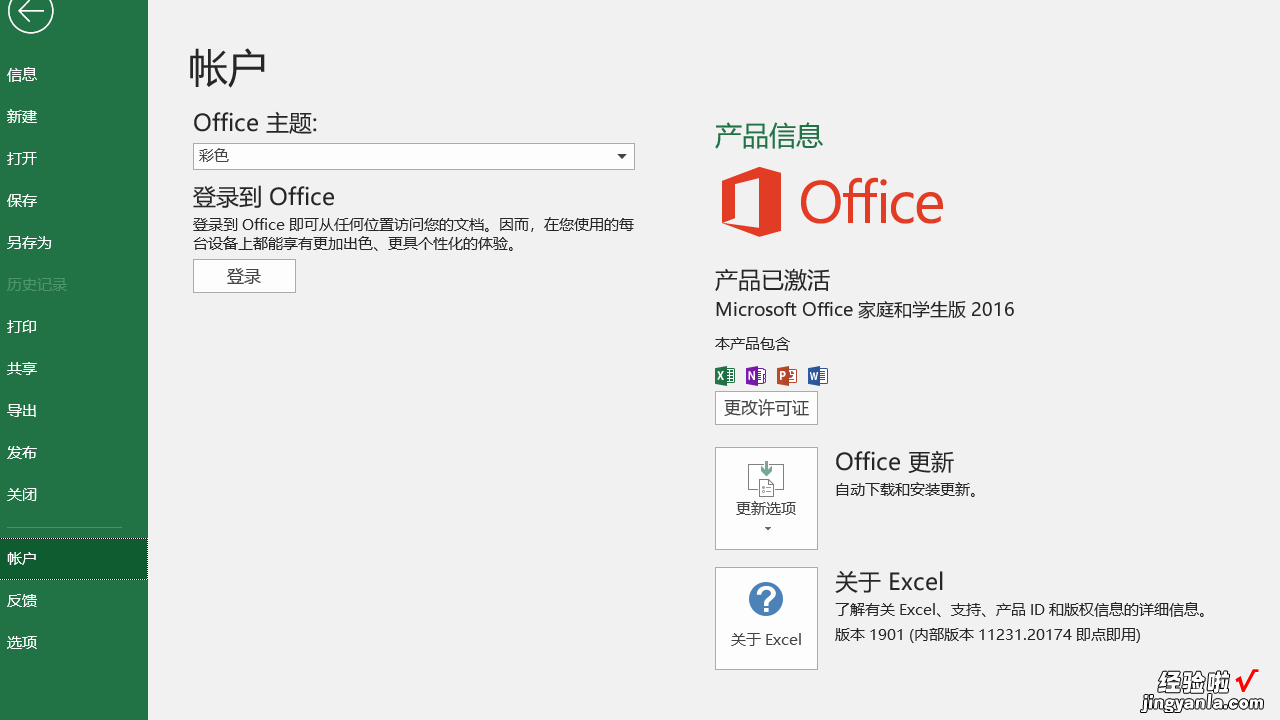Select 发布 in the sidebar
Screen dimensions: 1280x720
74,452
